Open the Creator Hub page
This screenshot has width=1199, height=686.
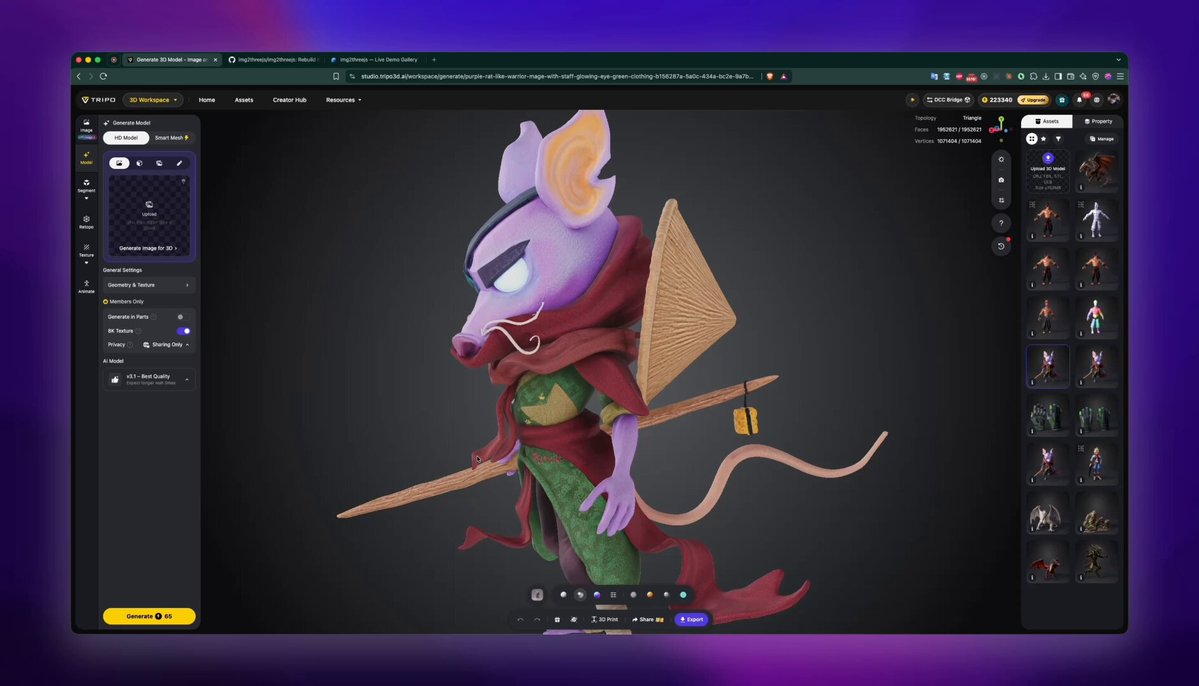click(289, 99)
